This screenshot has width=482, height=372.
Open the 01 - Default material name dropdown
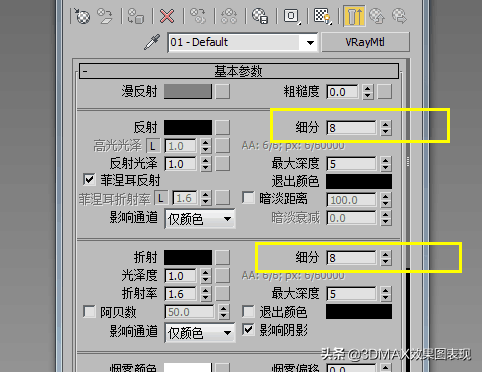(310, 43)
